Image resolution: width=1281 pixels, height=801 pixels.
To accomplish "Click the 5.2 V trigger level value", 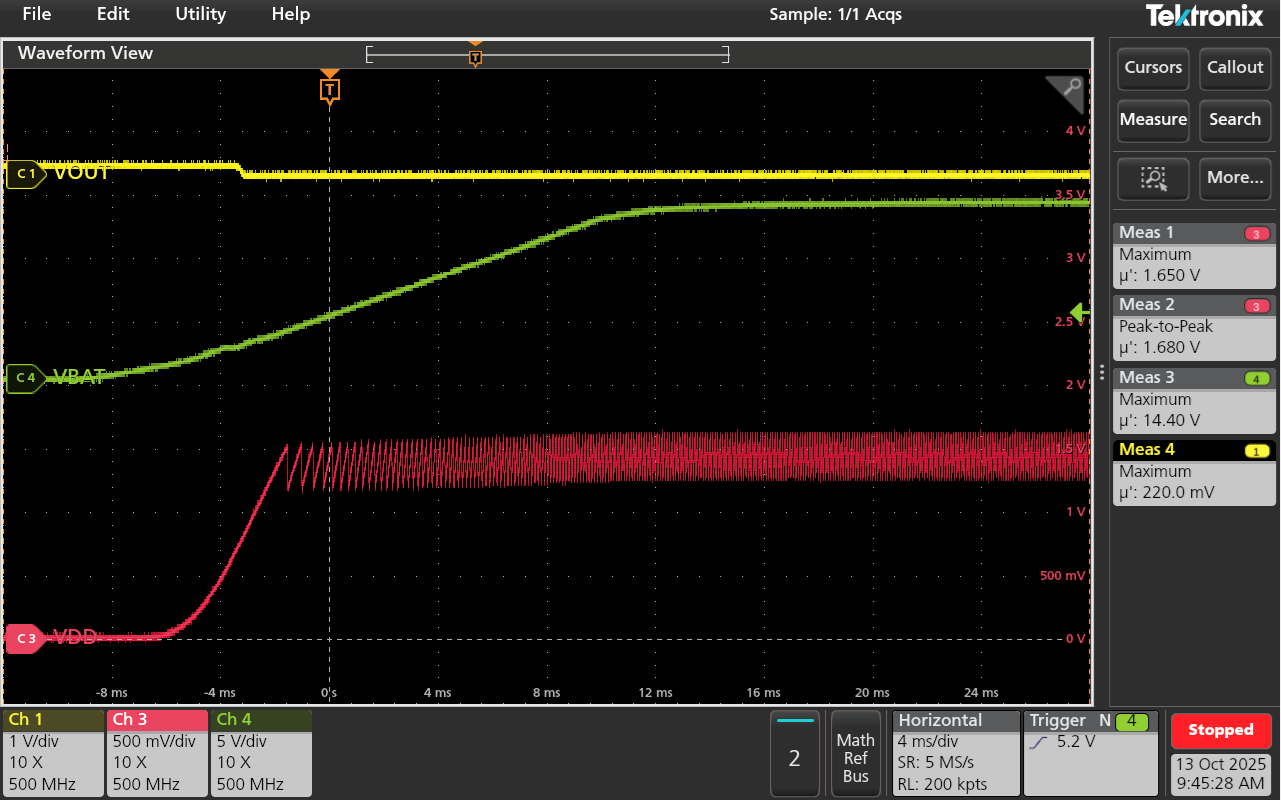I will [1076, 742].
